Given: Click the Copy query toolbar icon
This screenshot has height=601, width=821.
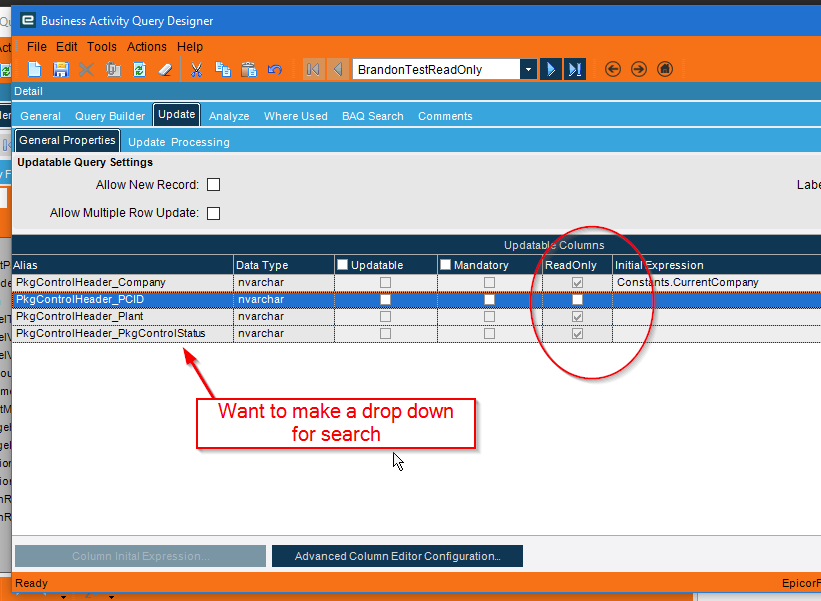Looking at the screenshot, I should (113, 69).
